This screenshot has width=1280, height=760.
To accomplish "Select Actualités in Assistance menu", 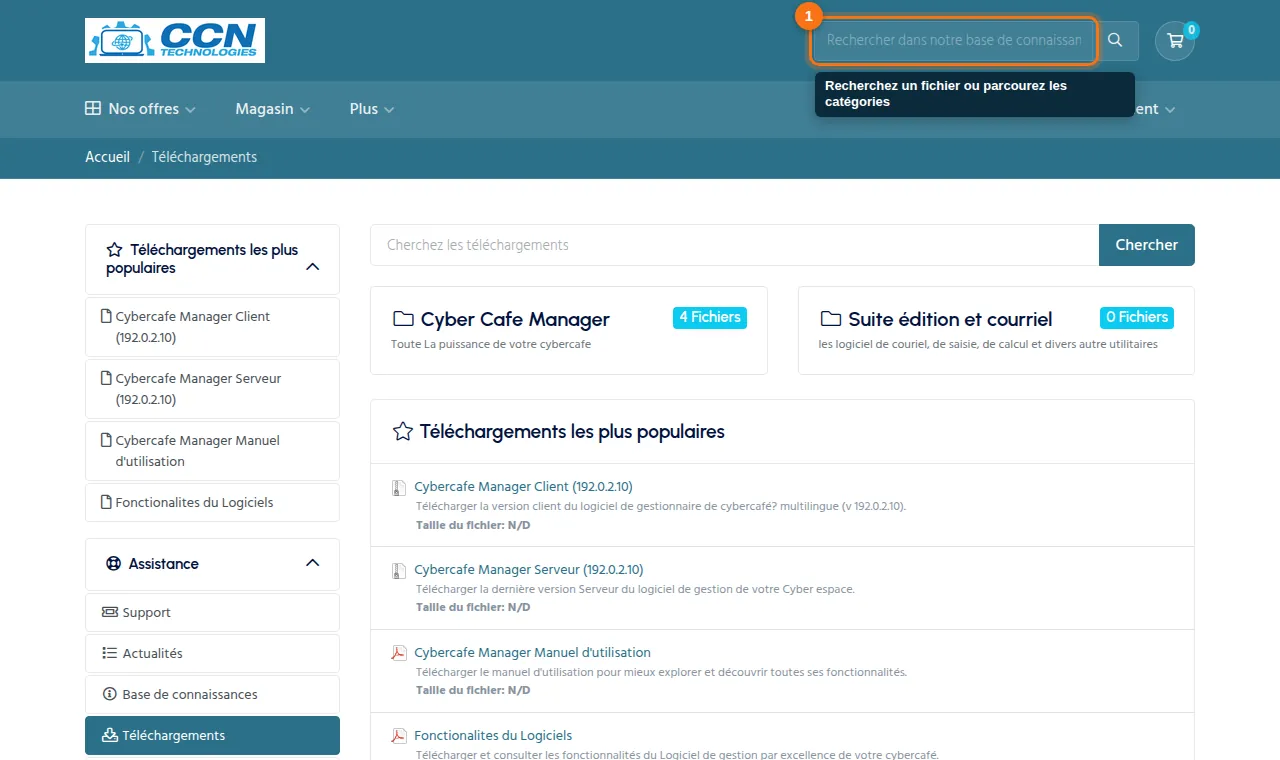I will (212, 653).
